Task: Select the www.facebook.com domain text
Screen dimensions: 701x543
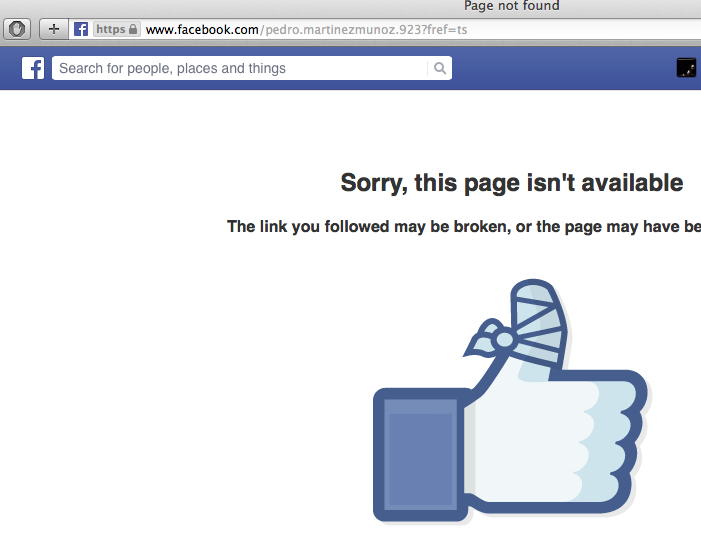Action: pos(202,30)
